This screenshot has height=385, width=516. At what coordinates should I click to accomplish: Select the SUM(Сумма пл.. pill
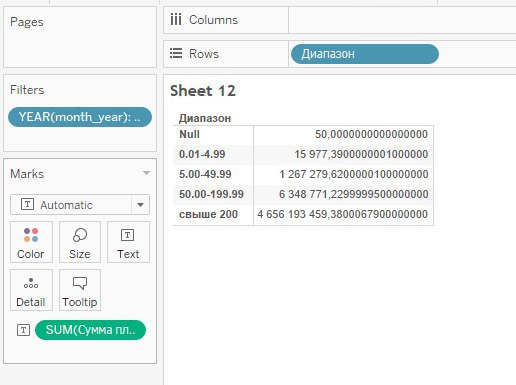click(x=90, y=330)
